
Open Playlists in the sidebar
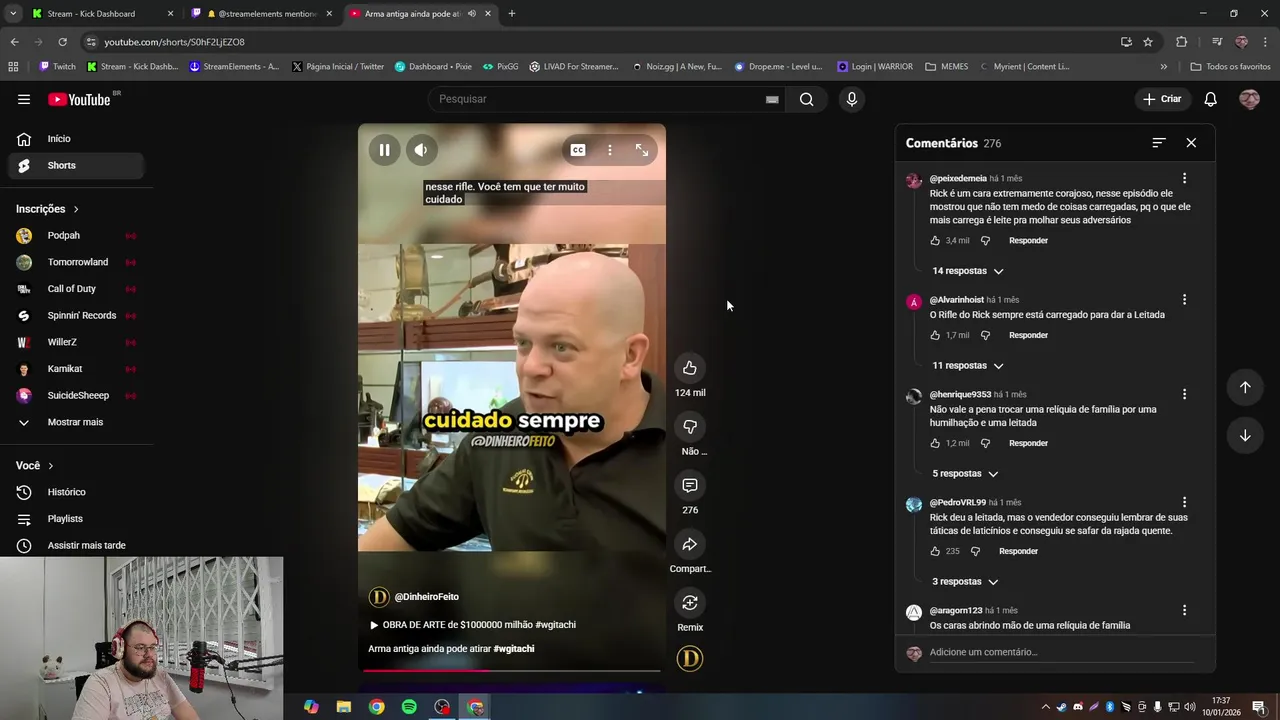coord(76,519)
